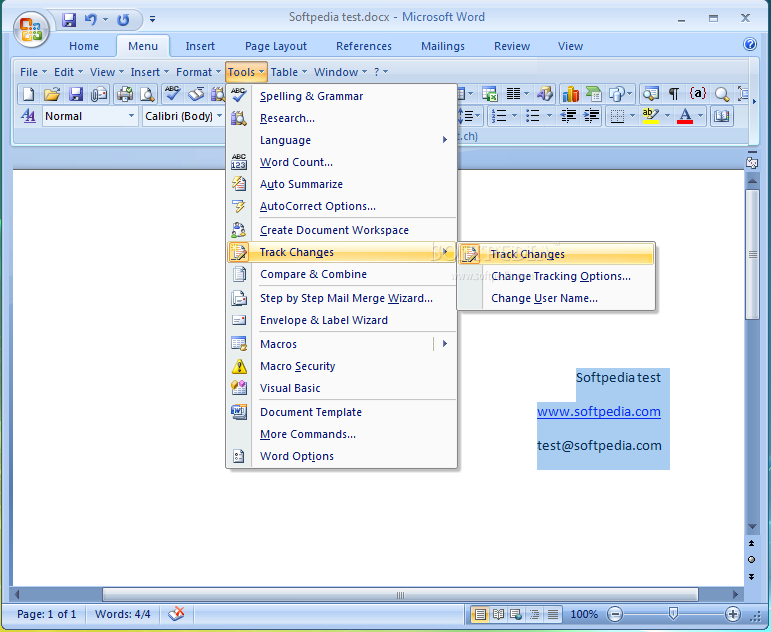Image resolution: width=771 pixels, height=632 pixels.
Task: Click the Quick Print printer icon
Action: [125, 93]
